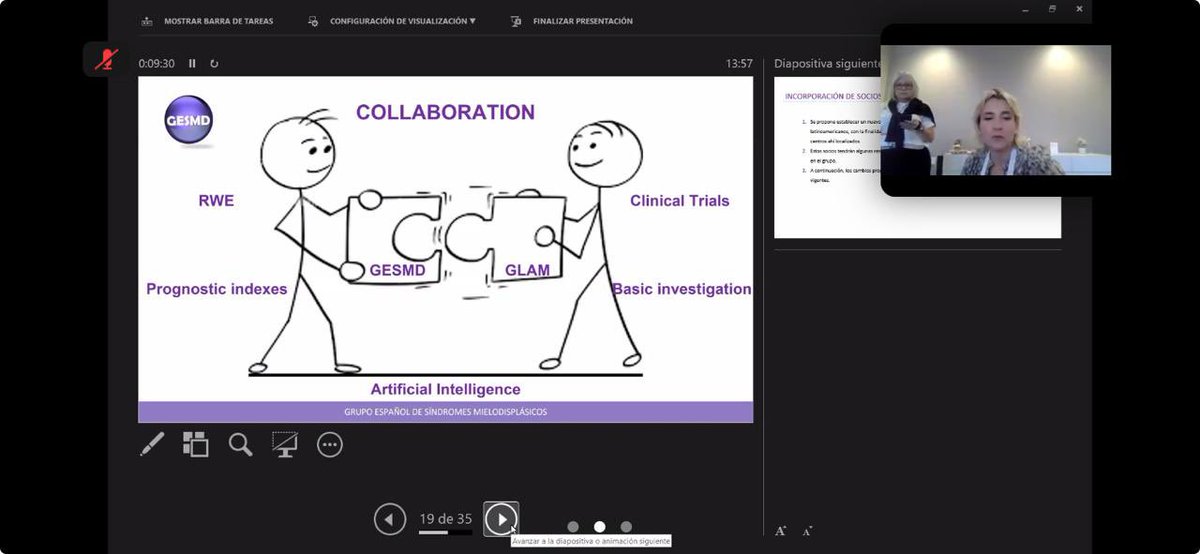The image size is (1200, 554).
Task: Click the elapsed time 0:09:30
Action: tap(157, 63)
